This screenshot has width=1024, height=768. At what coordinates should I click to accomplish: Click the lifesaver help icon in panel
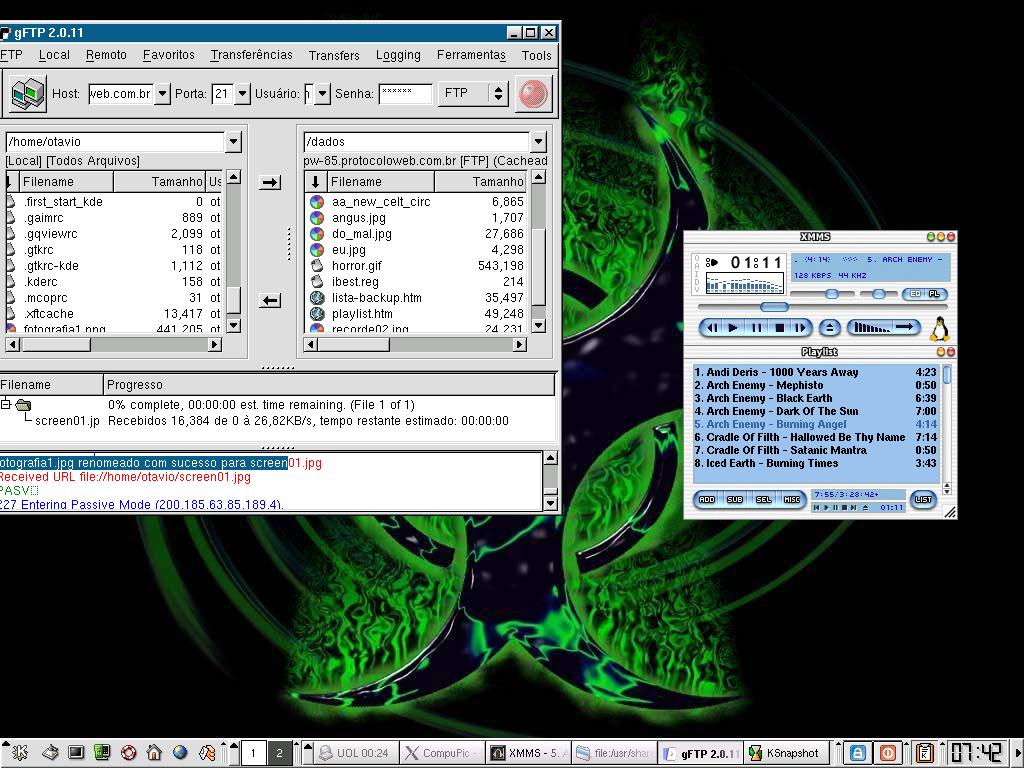[128, 753]
